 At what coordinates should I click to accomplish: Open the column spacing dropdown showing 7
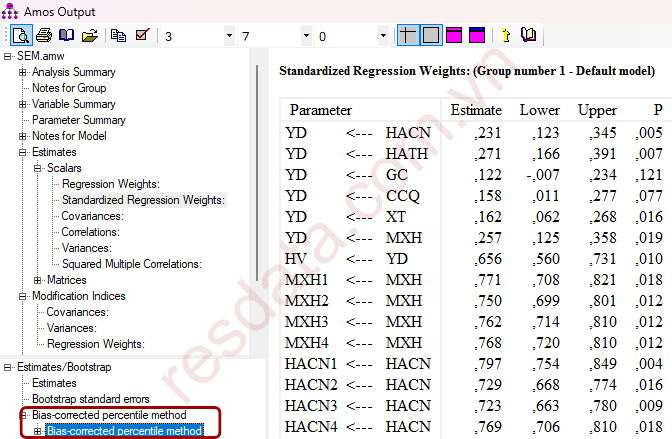306,36
